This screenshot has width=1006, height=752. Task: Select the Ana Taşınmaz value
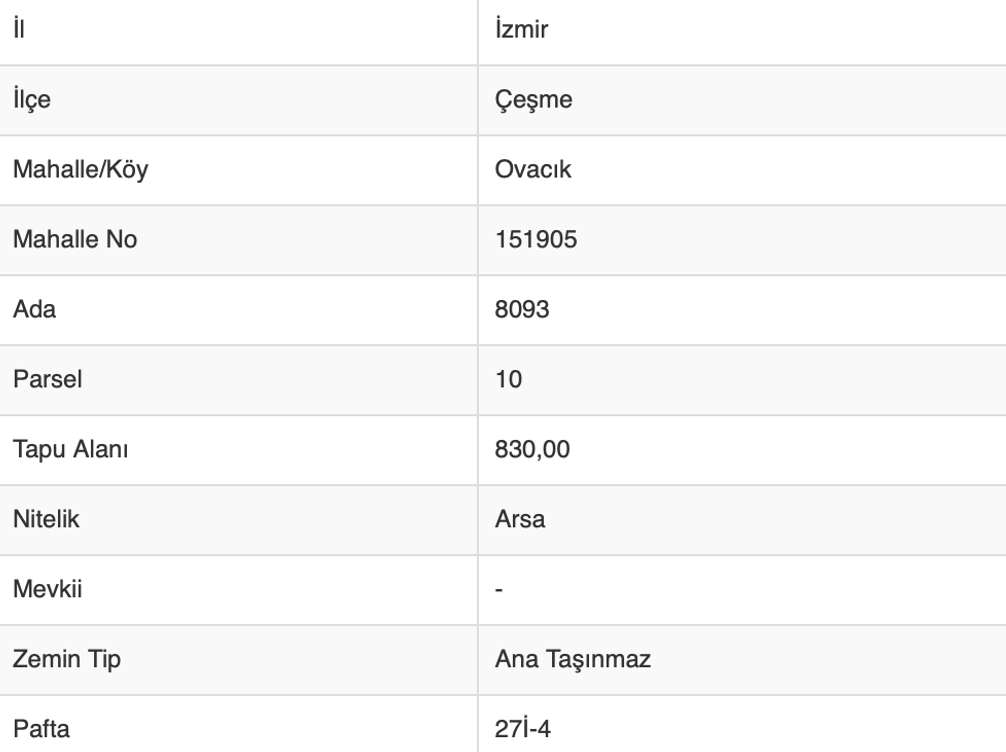coord(574,660)
